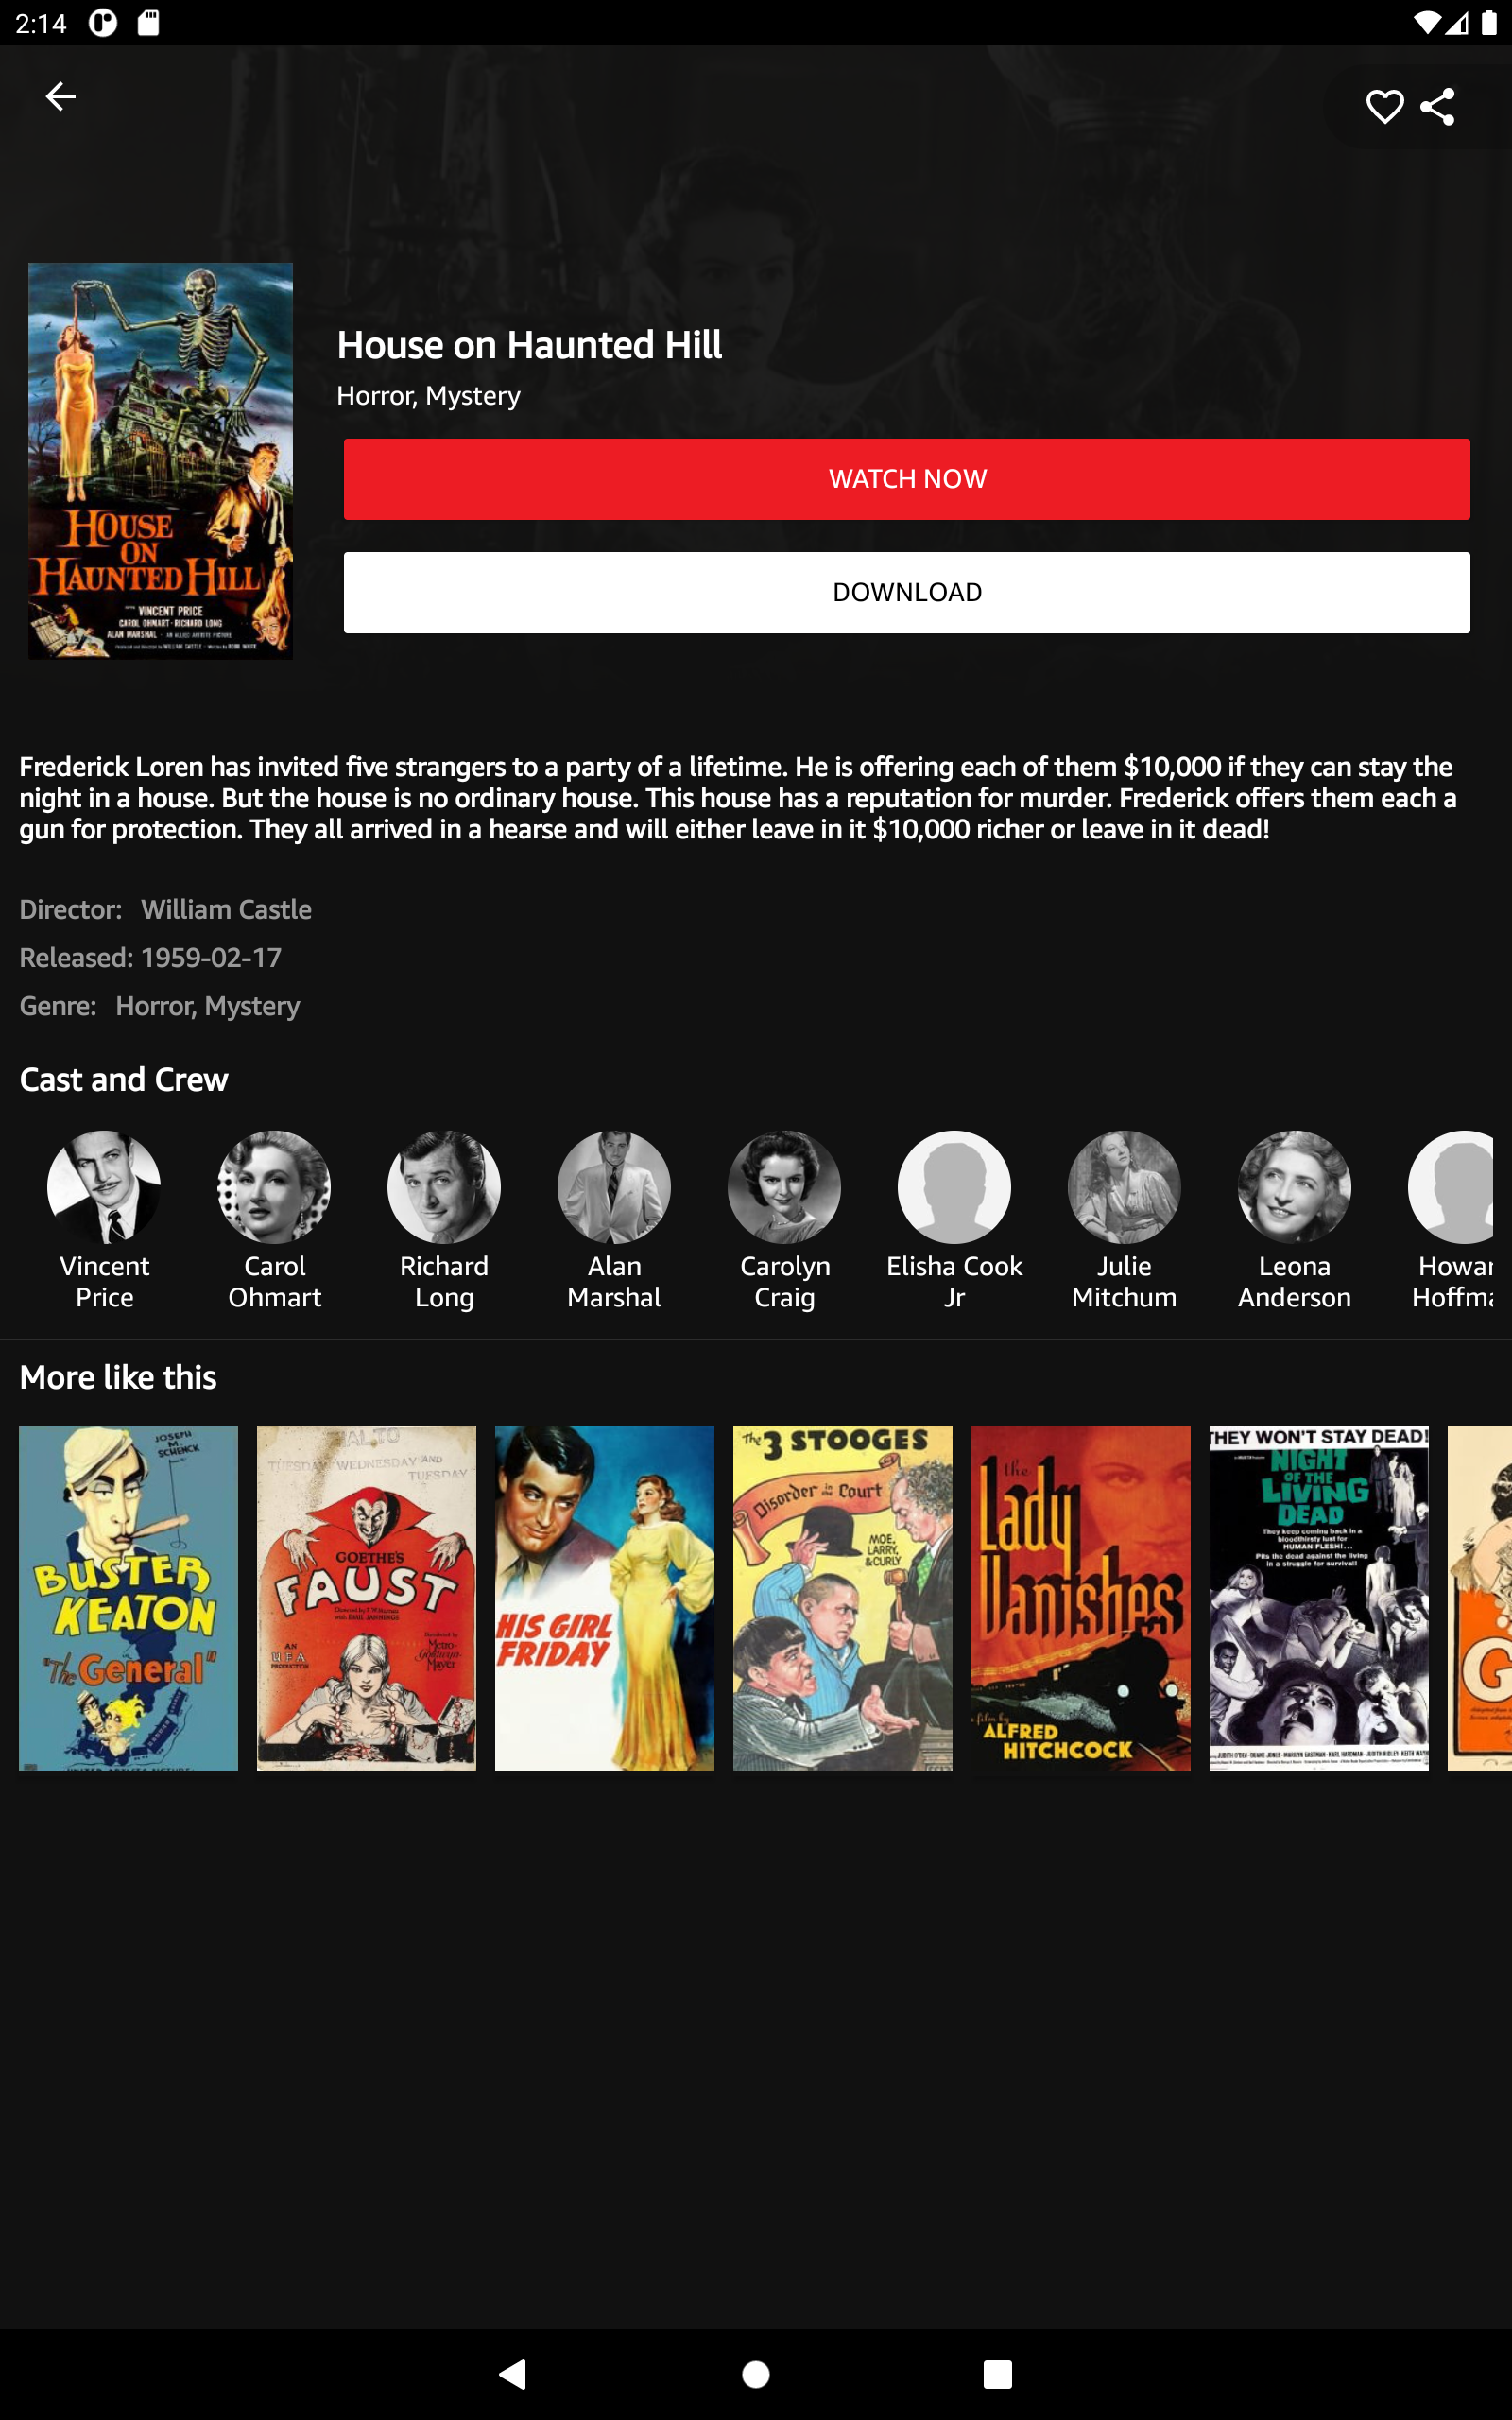Image resolution: width=1512 pixels, height=2420 pixels.
Task: Open The Lady Vanishes poster
Action: tap(1080, 1598)
